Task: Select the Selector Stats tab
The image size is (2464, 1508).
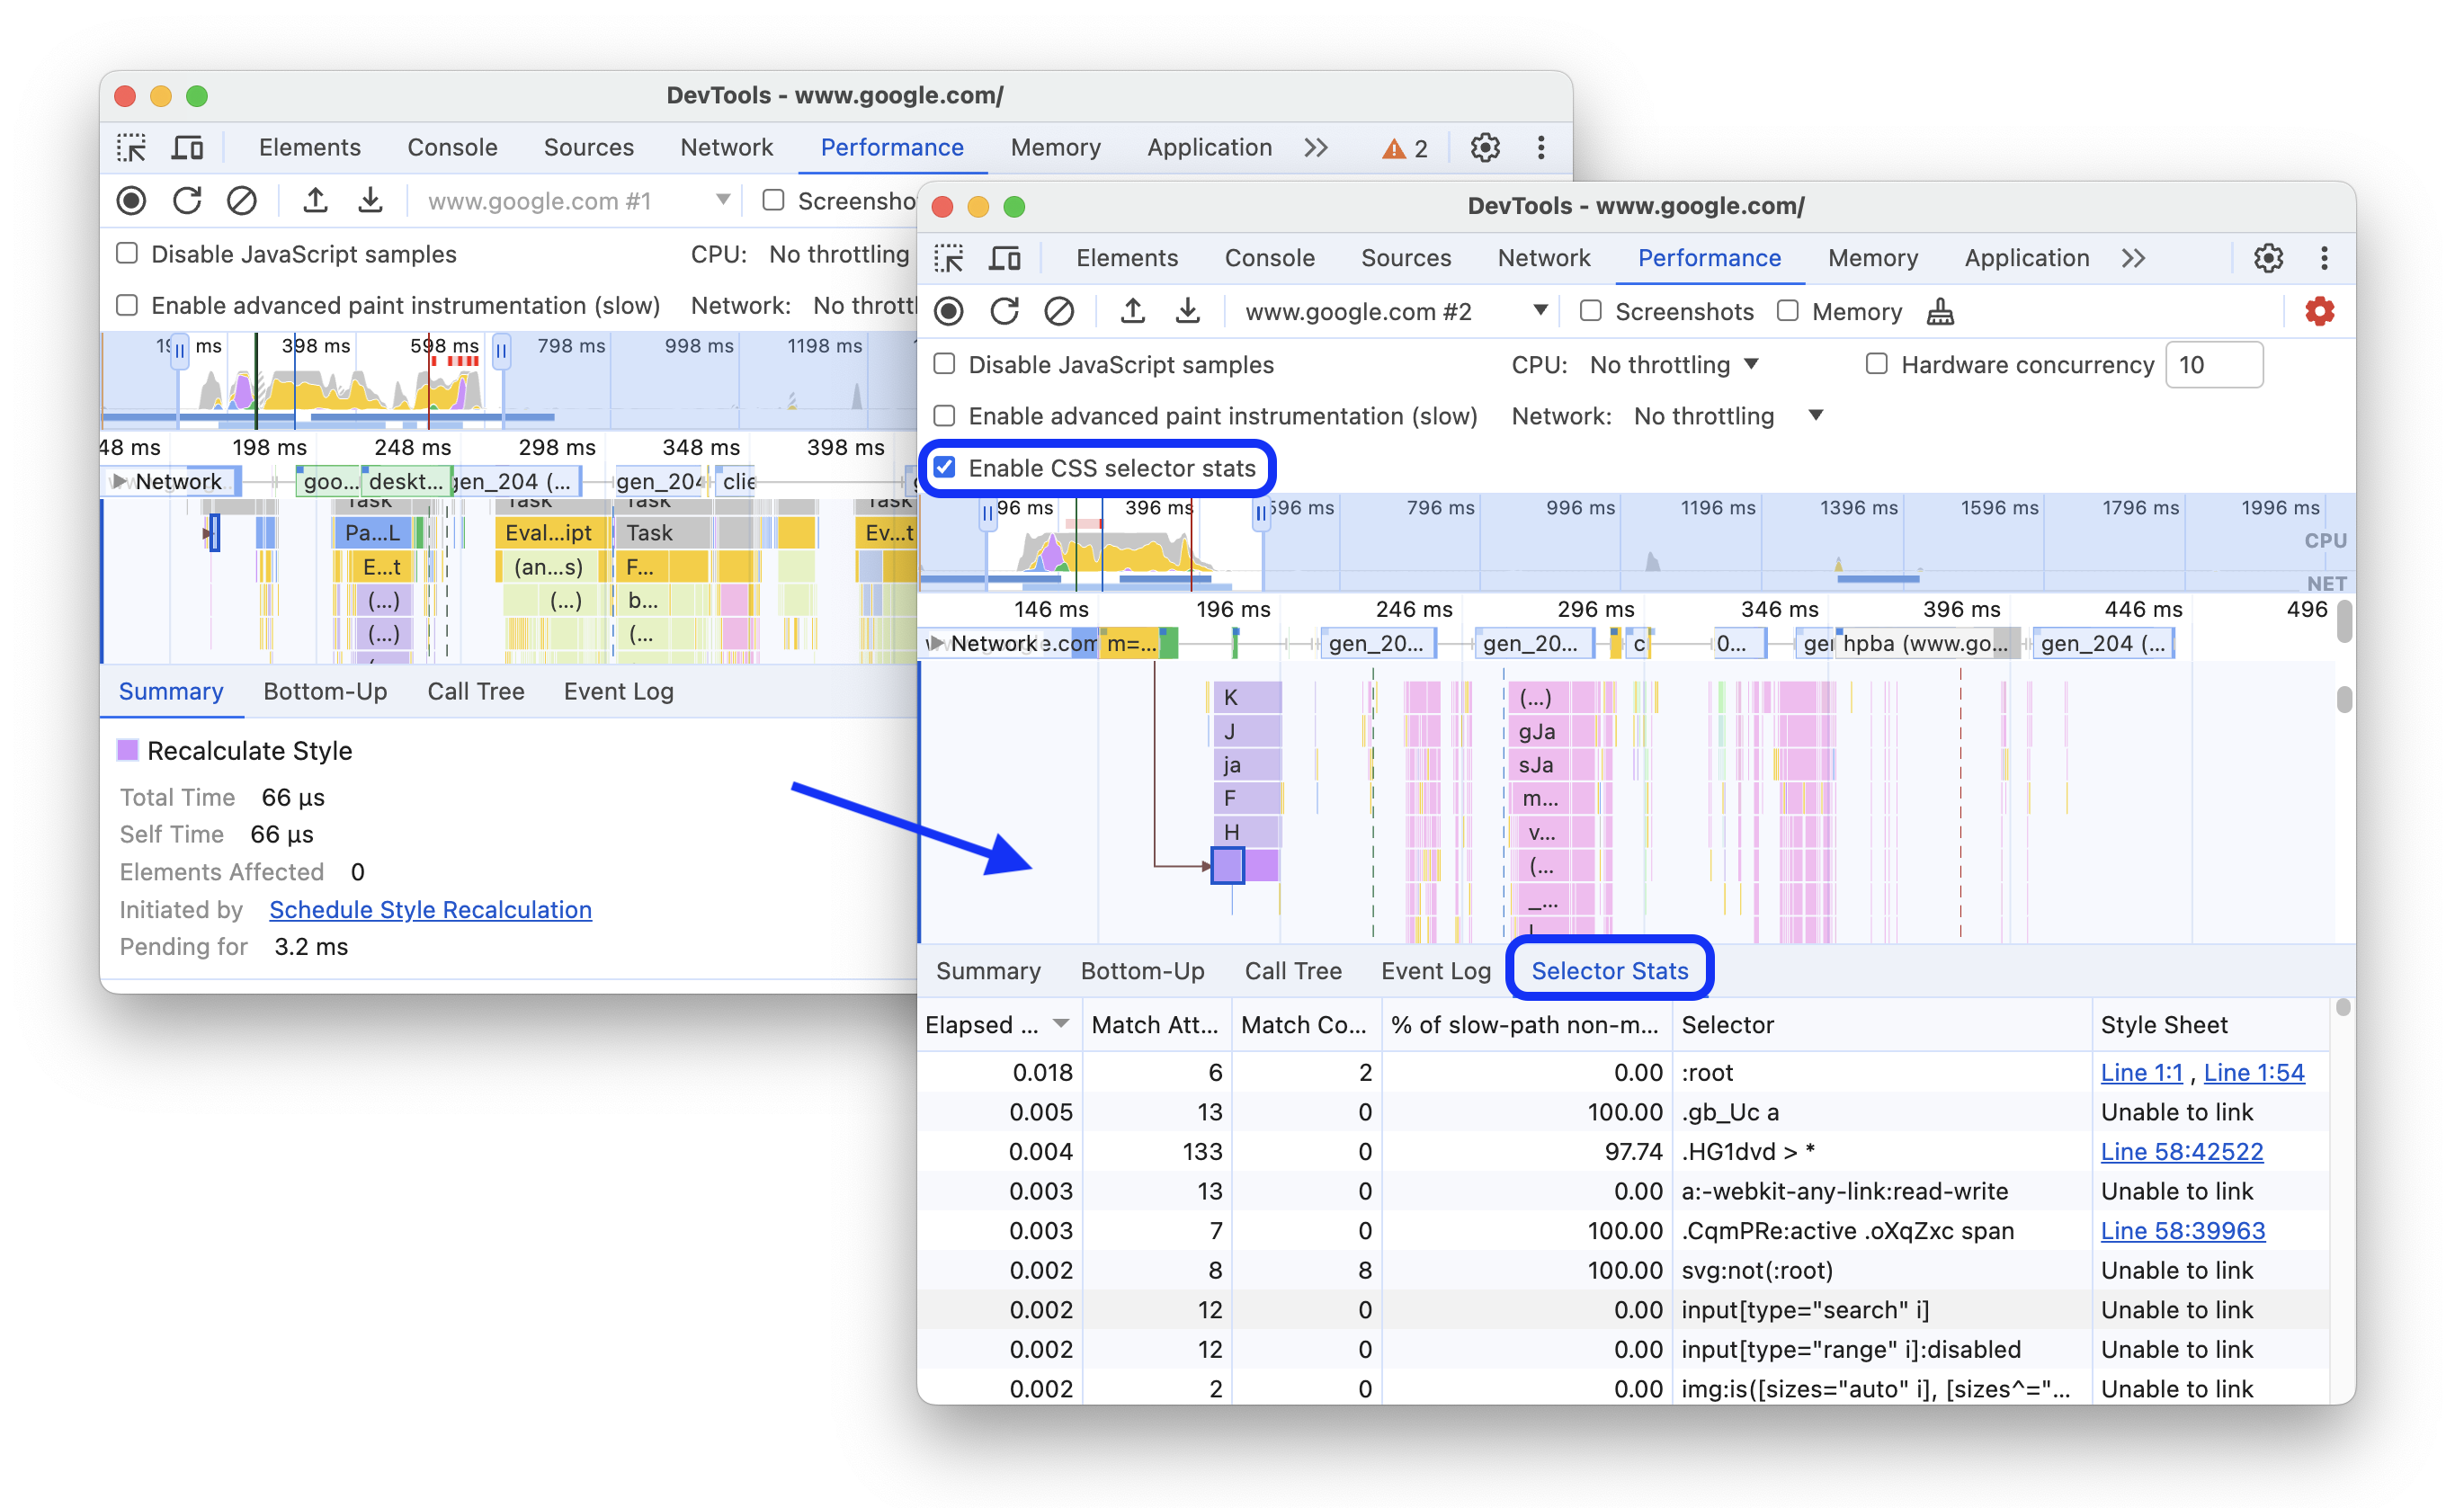Action: 1607,969
